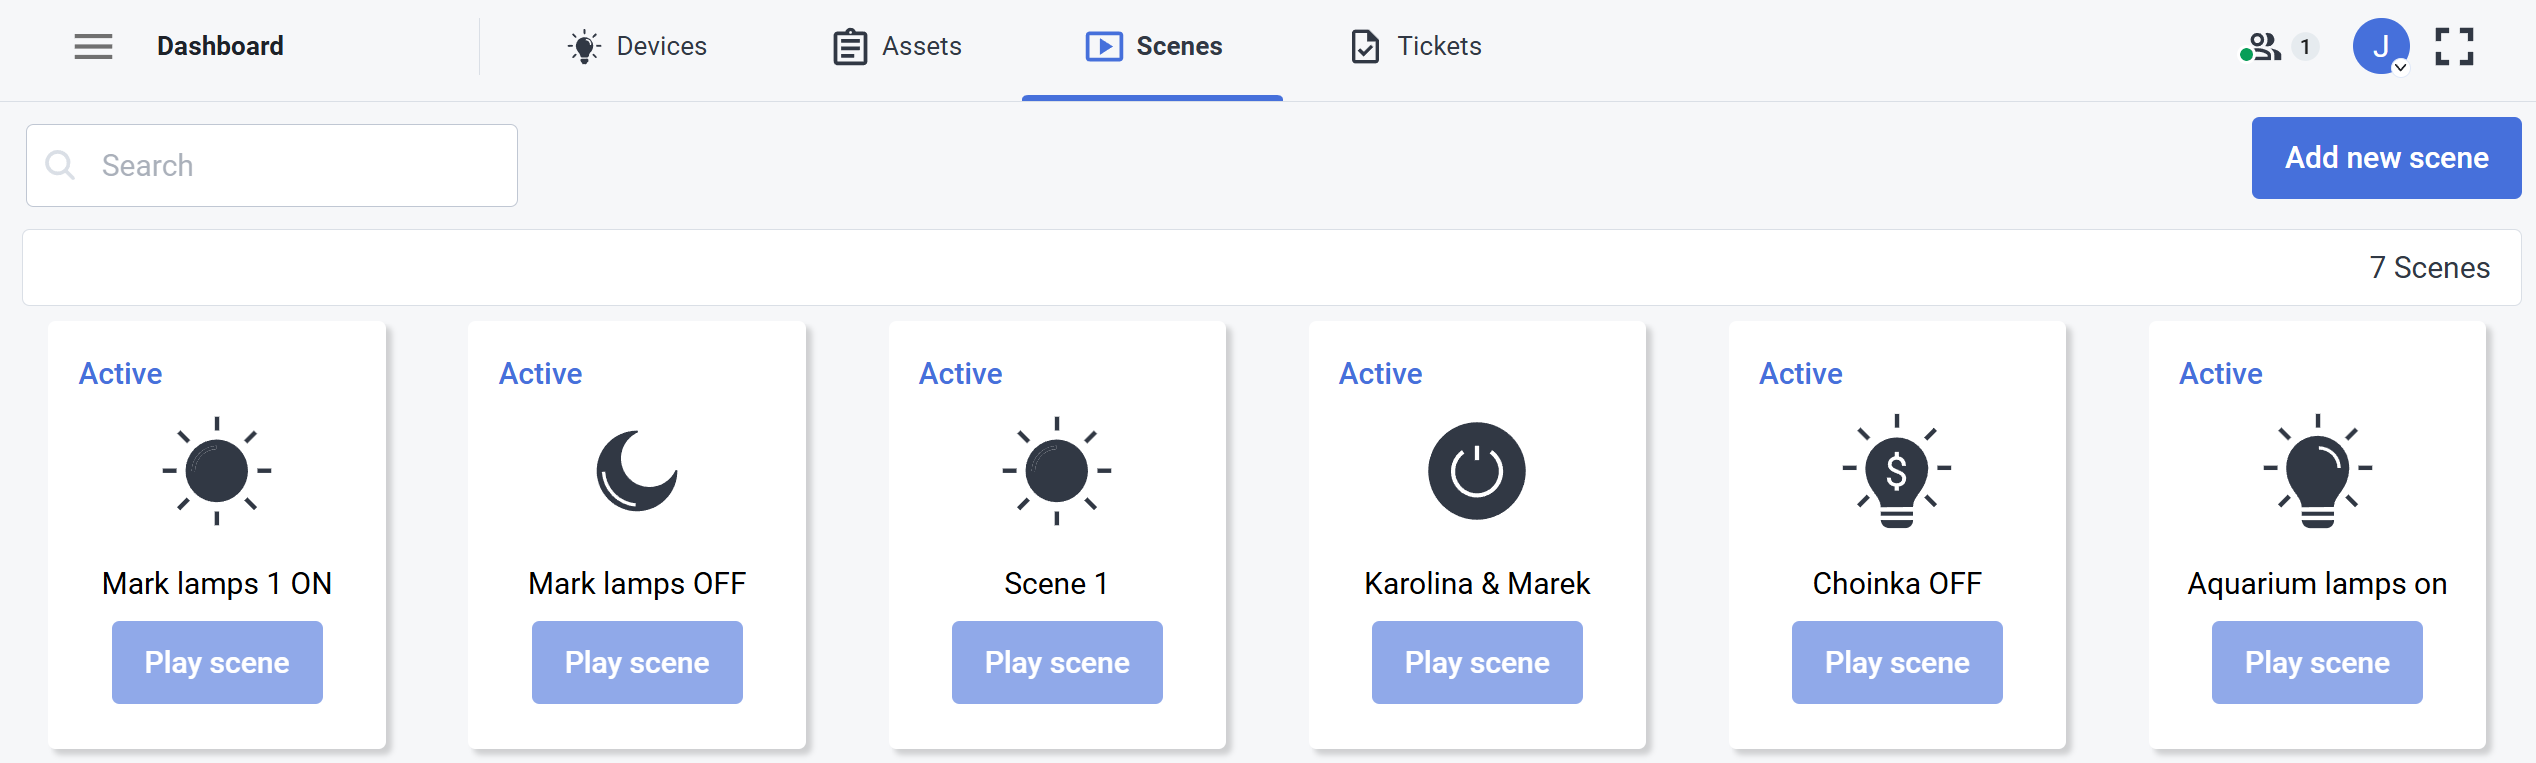Click the Dashboard title link
The width and height of the screenshot is (2536, 763).
point(220,46)
